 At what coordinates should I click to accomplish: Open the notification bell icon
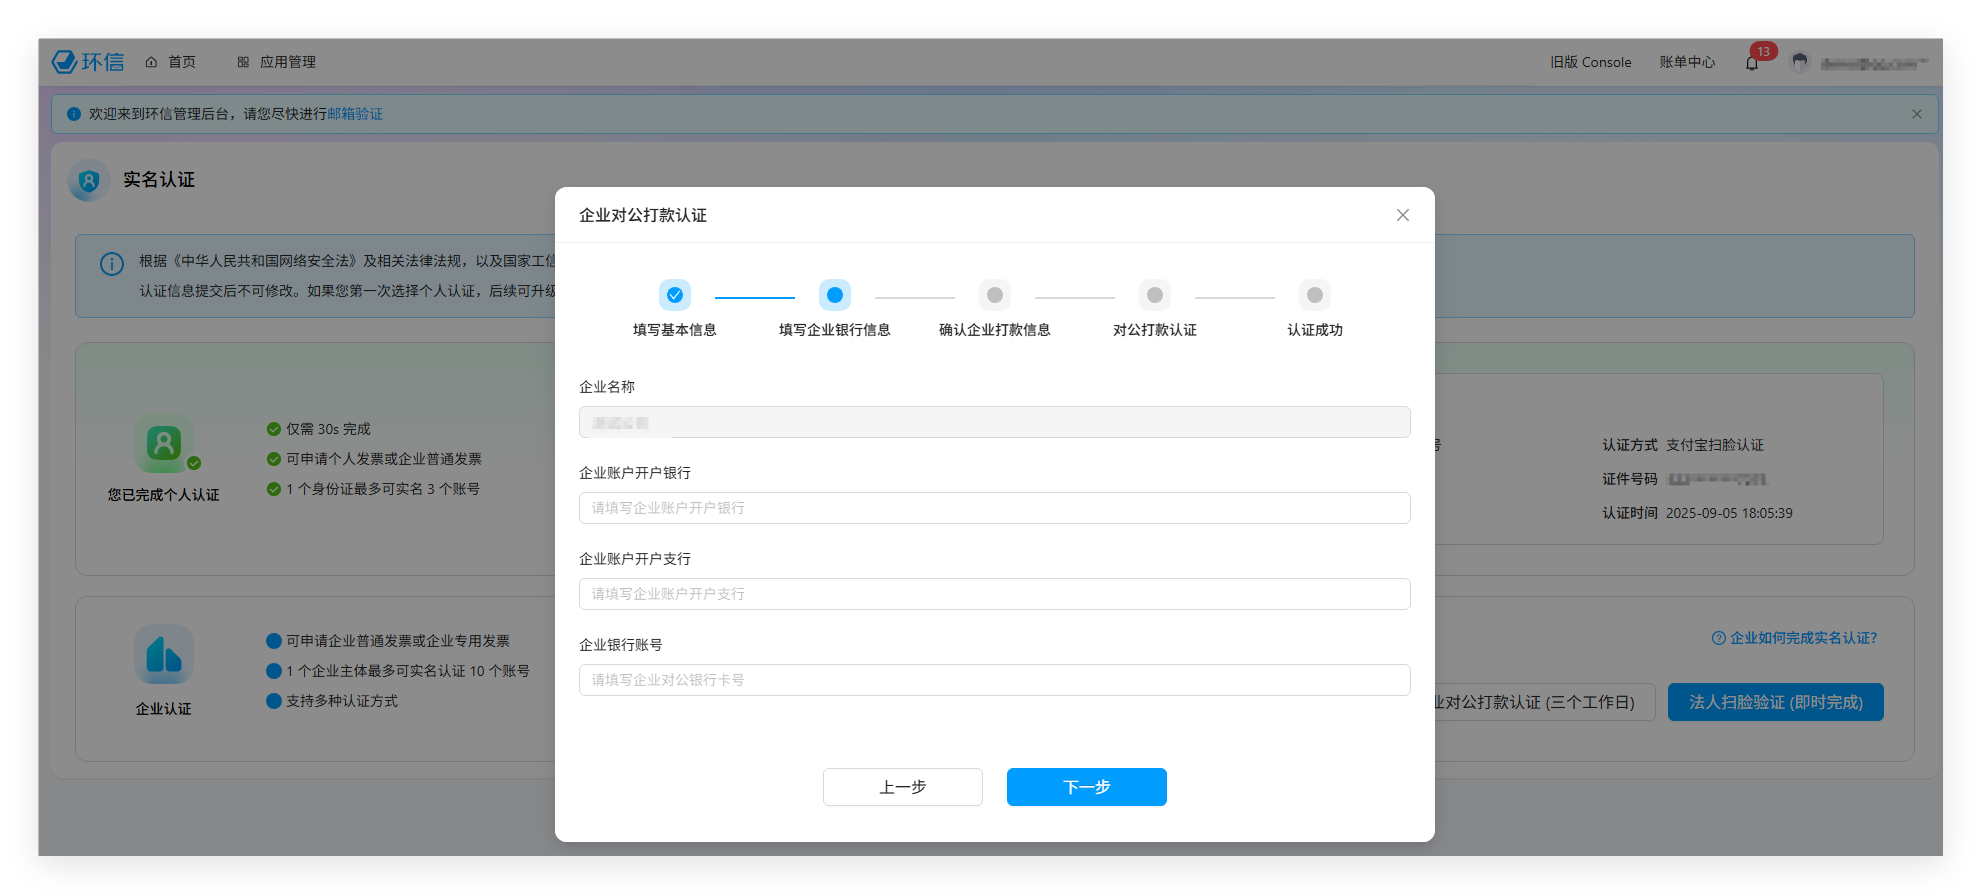coord(1752,63)
